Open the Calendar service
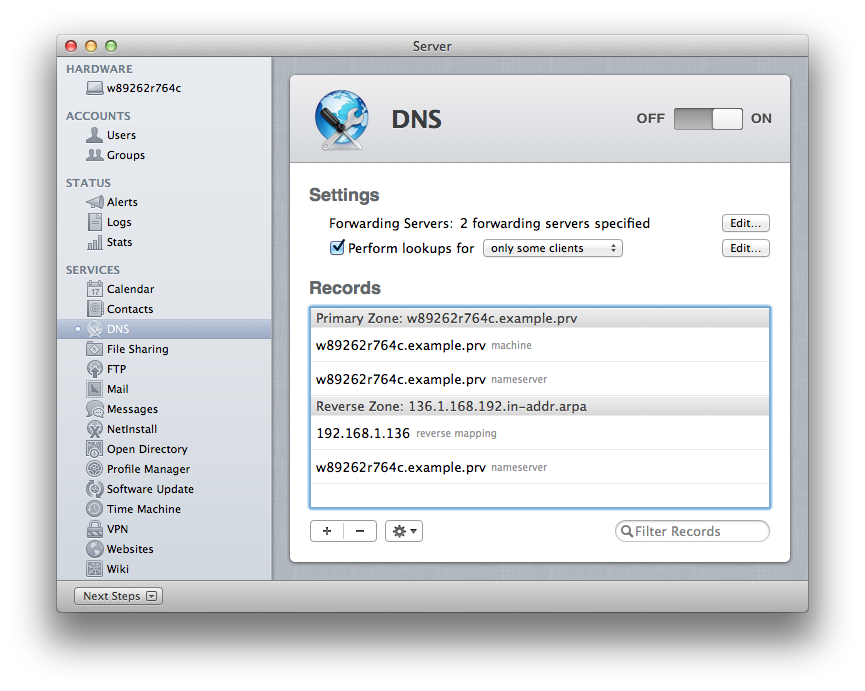 tap(128, 288)
